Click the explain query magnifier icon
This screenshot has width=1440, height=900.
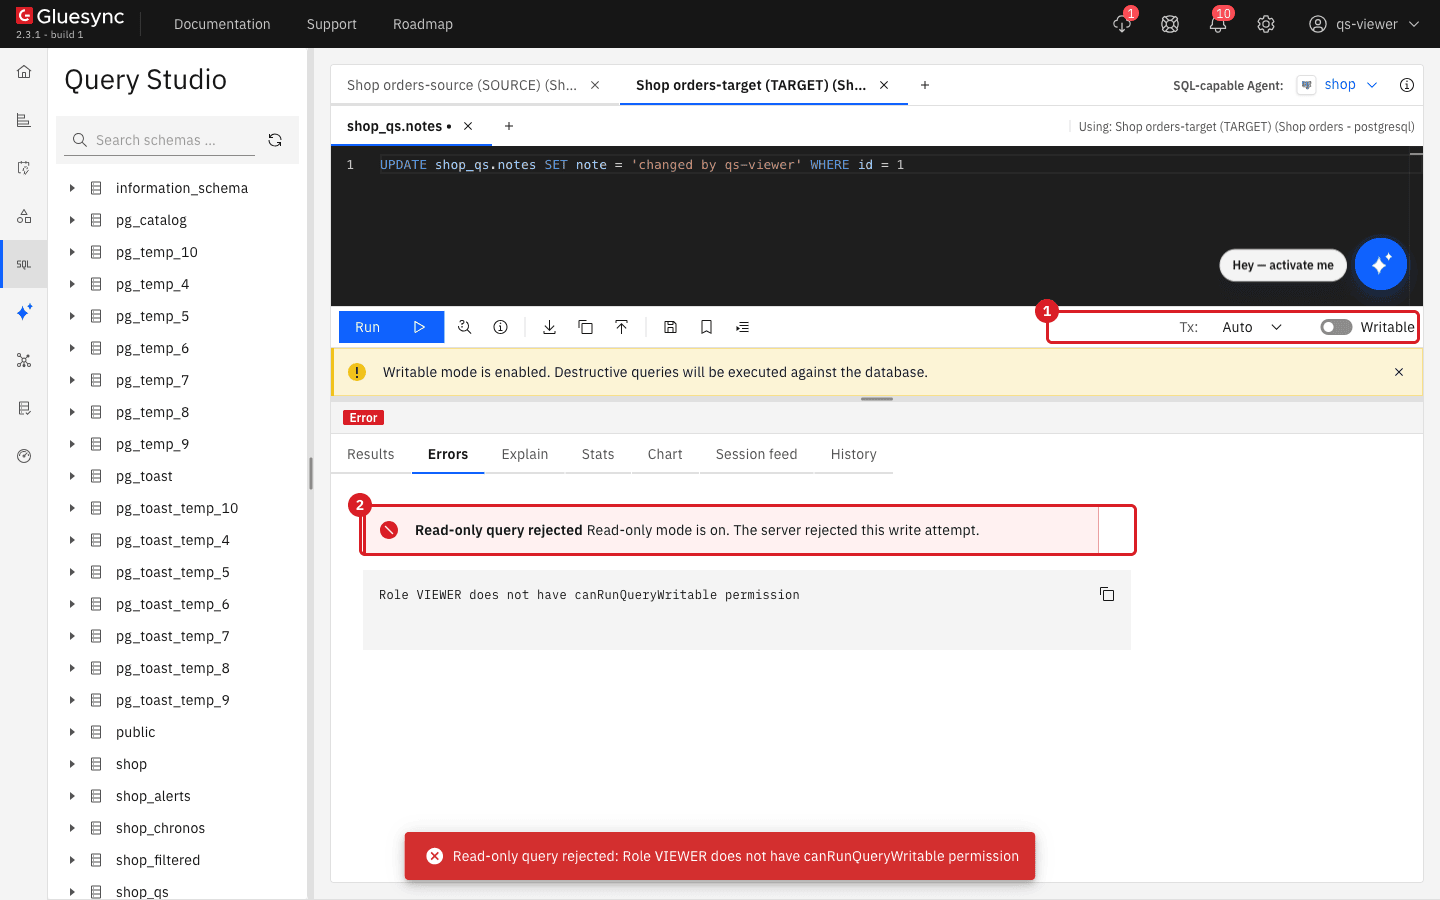(465, 327)
